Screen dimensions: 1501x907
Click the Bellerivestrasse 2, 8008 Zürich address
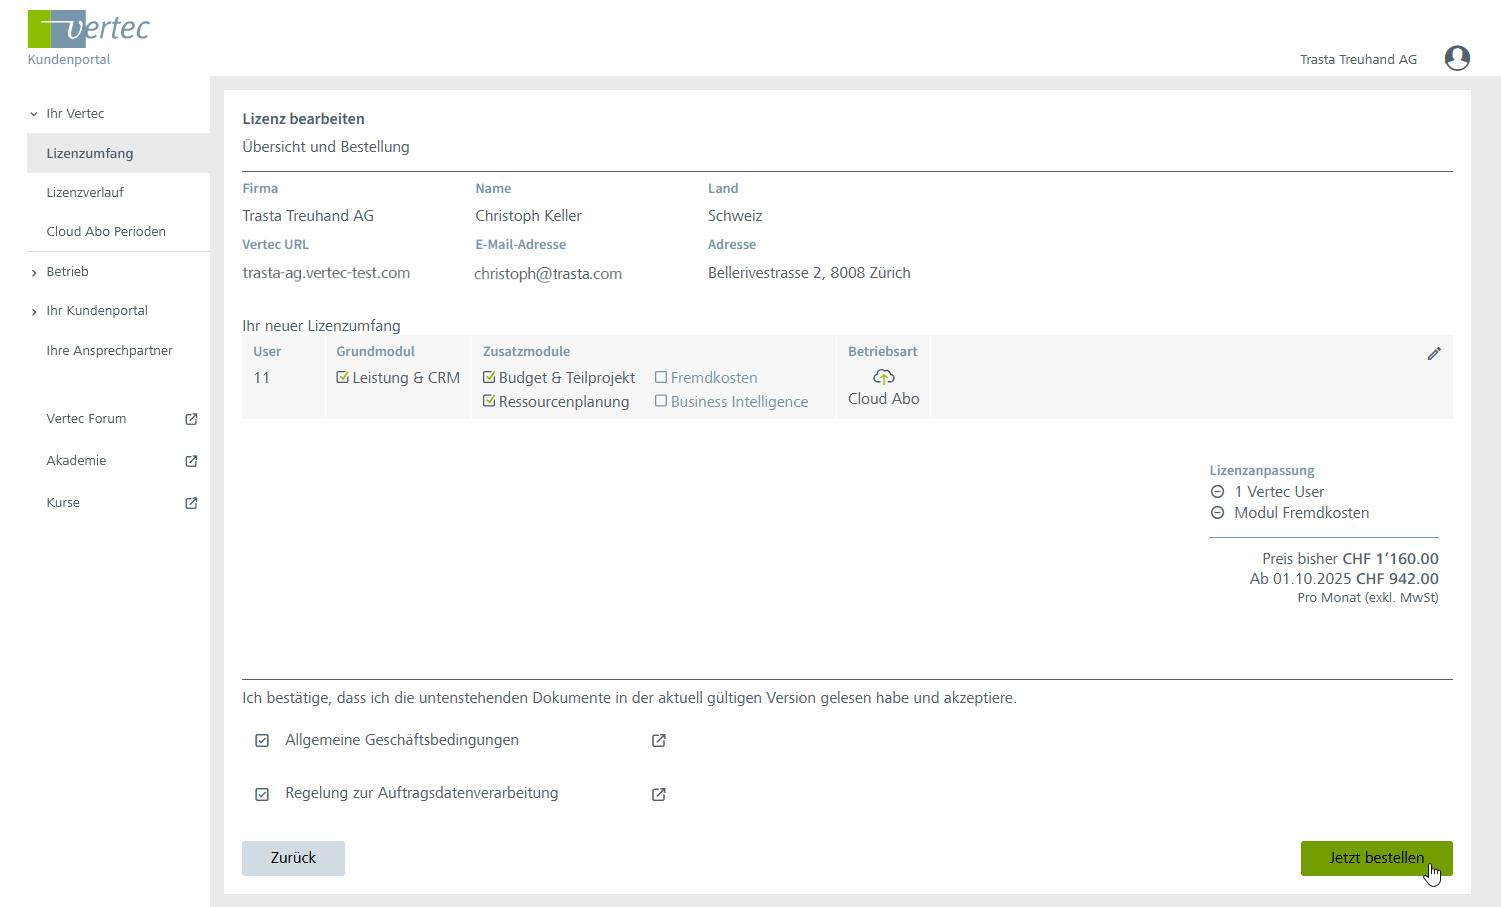(x=809, y=273)
